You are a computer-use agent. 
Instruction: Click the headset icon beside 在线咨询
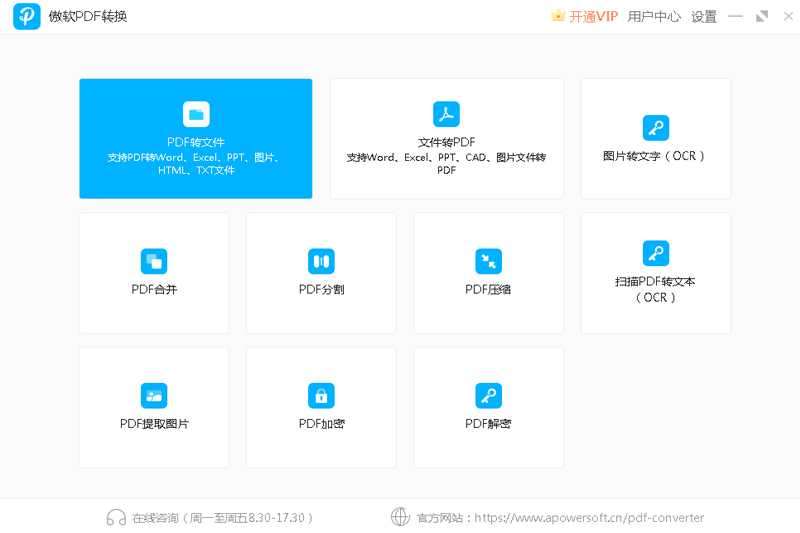coord(116,518)
